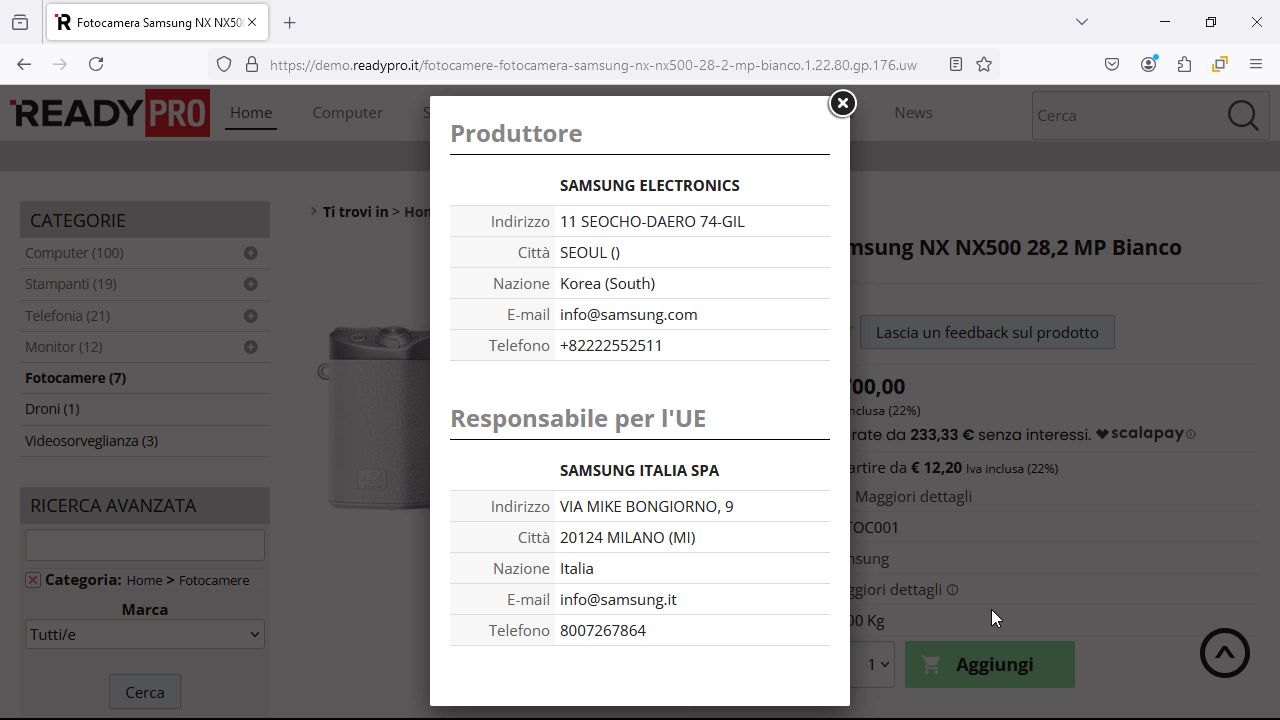Click phone number +82222552511
1280x720 pixels.
tap(611, 346)
